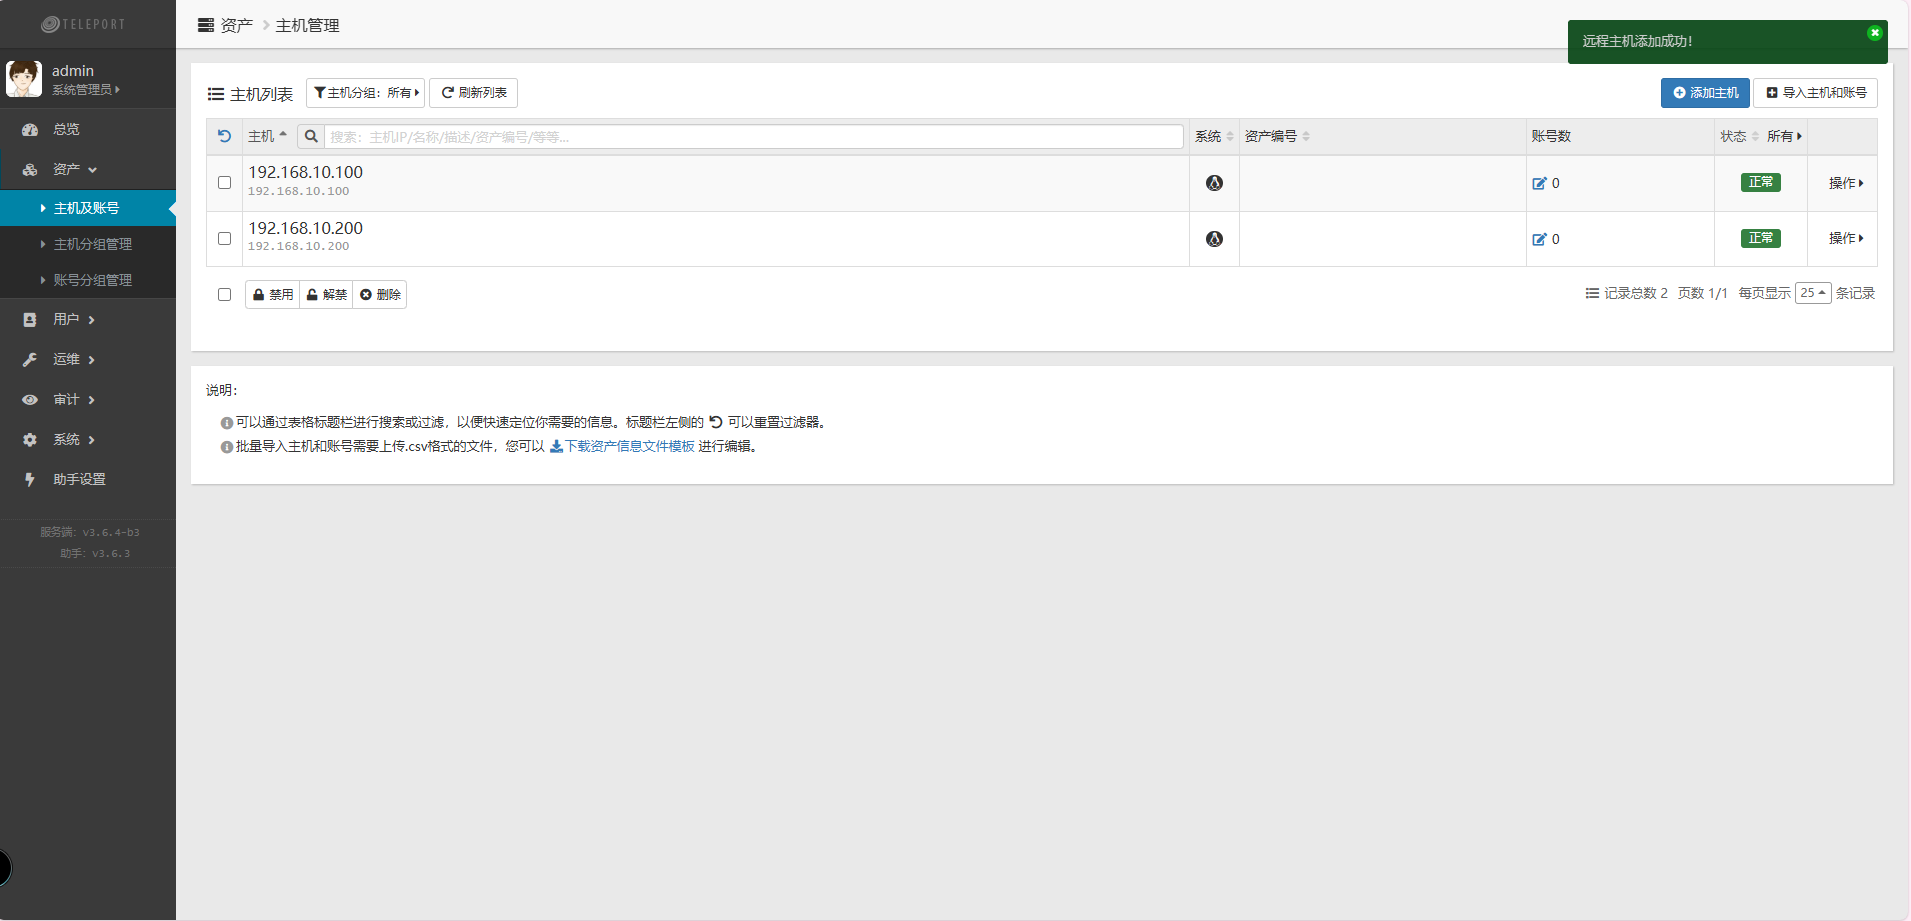The image size is (1911, 921).
Task: Check the box for host 192.168.10.200
Action: click(224, 239)
